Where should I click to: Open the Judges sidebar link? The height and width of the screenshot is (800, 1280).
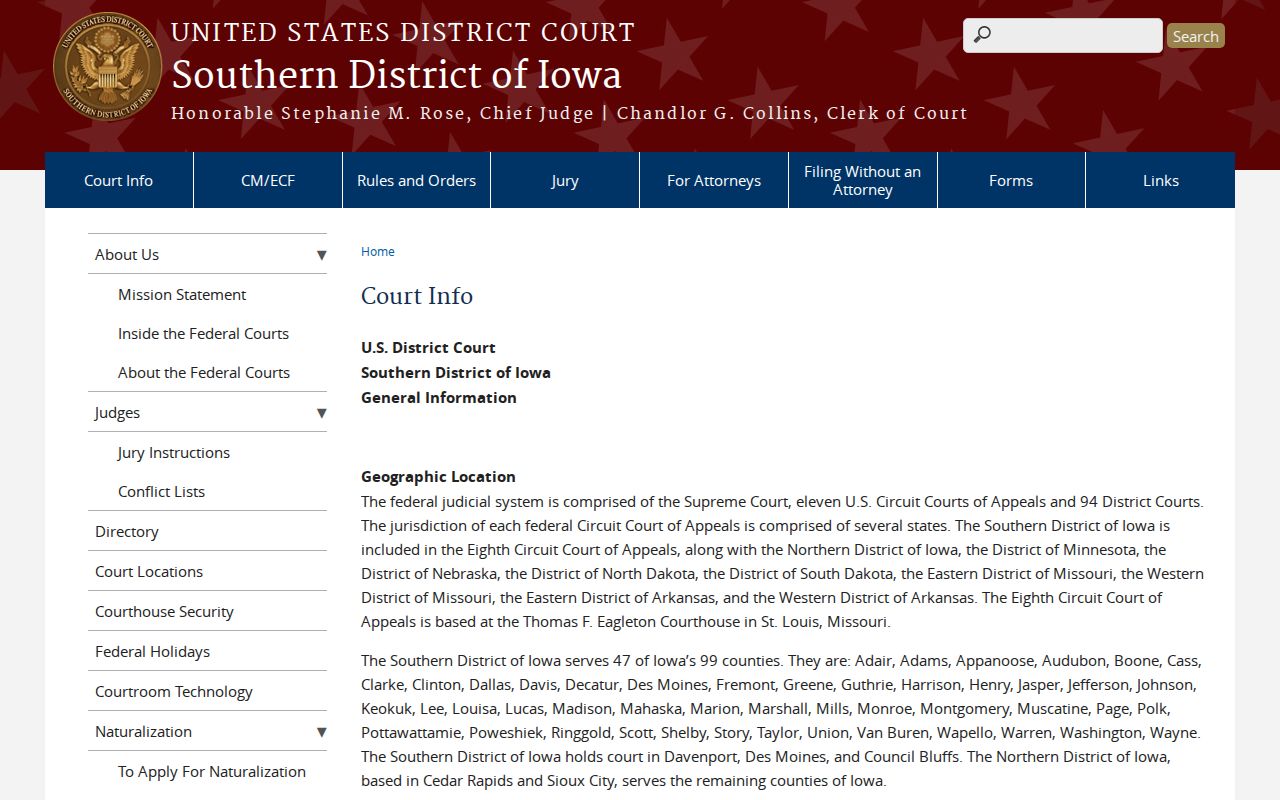pos(117,412)
